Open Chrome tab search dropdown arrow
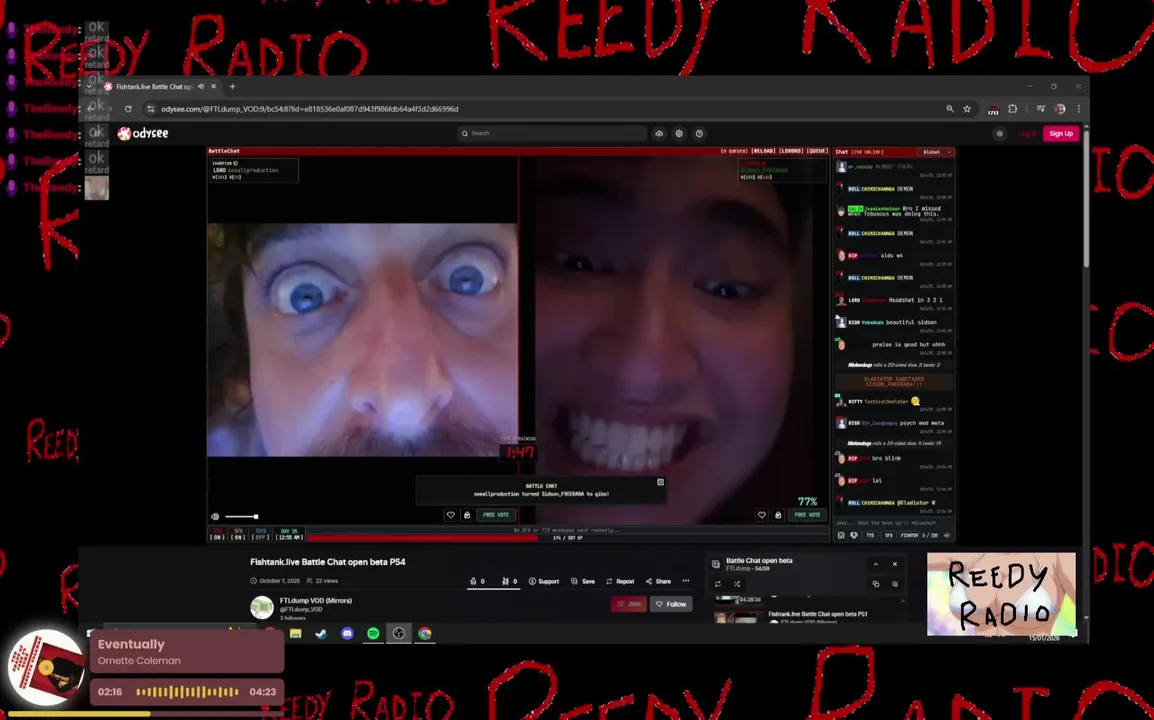 click(x=89, y=86)
